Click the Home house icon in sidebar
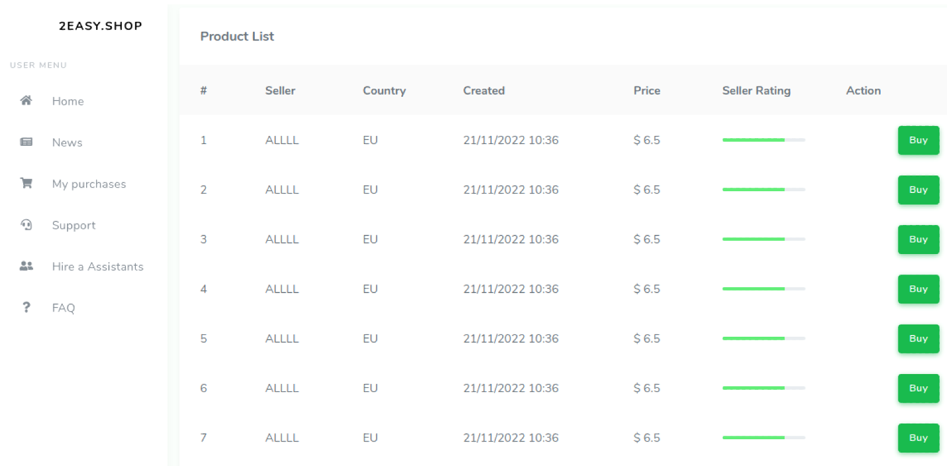947x466 pixels. point(27,101)
